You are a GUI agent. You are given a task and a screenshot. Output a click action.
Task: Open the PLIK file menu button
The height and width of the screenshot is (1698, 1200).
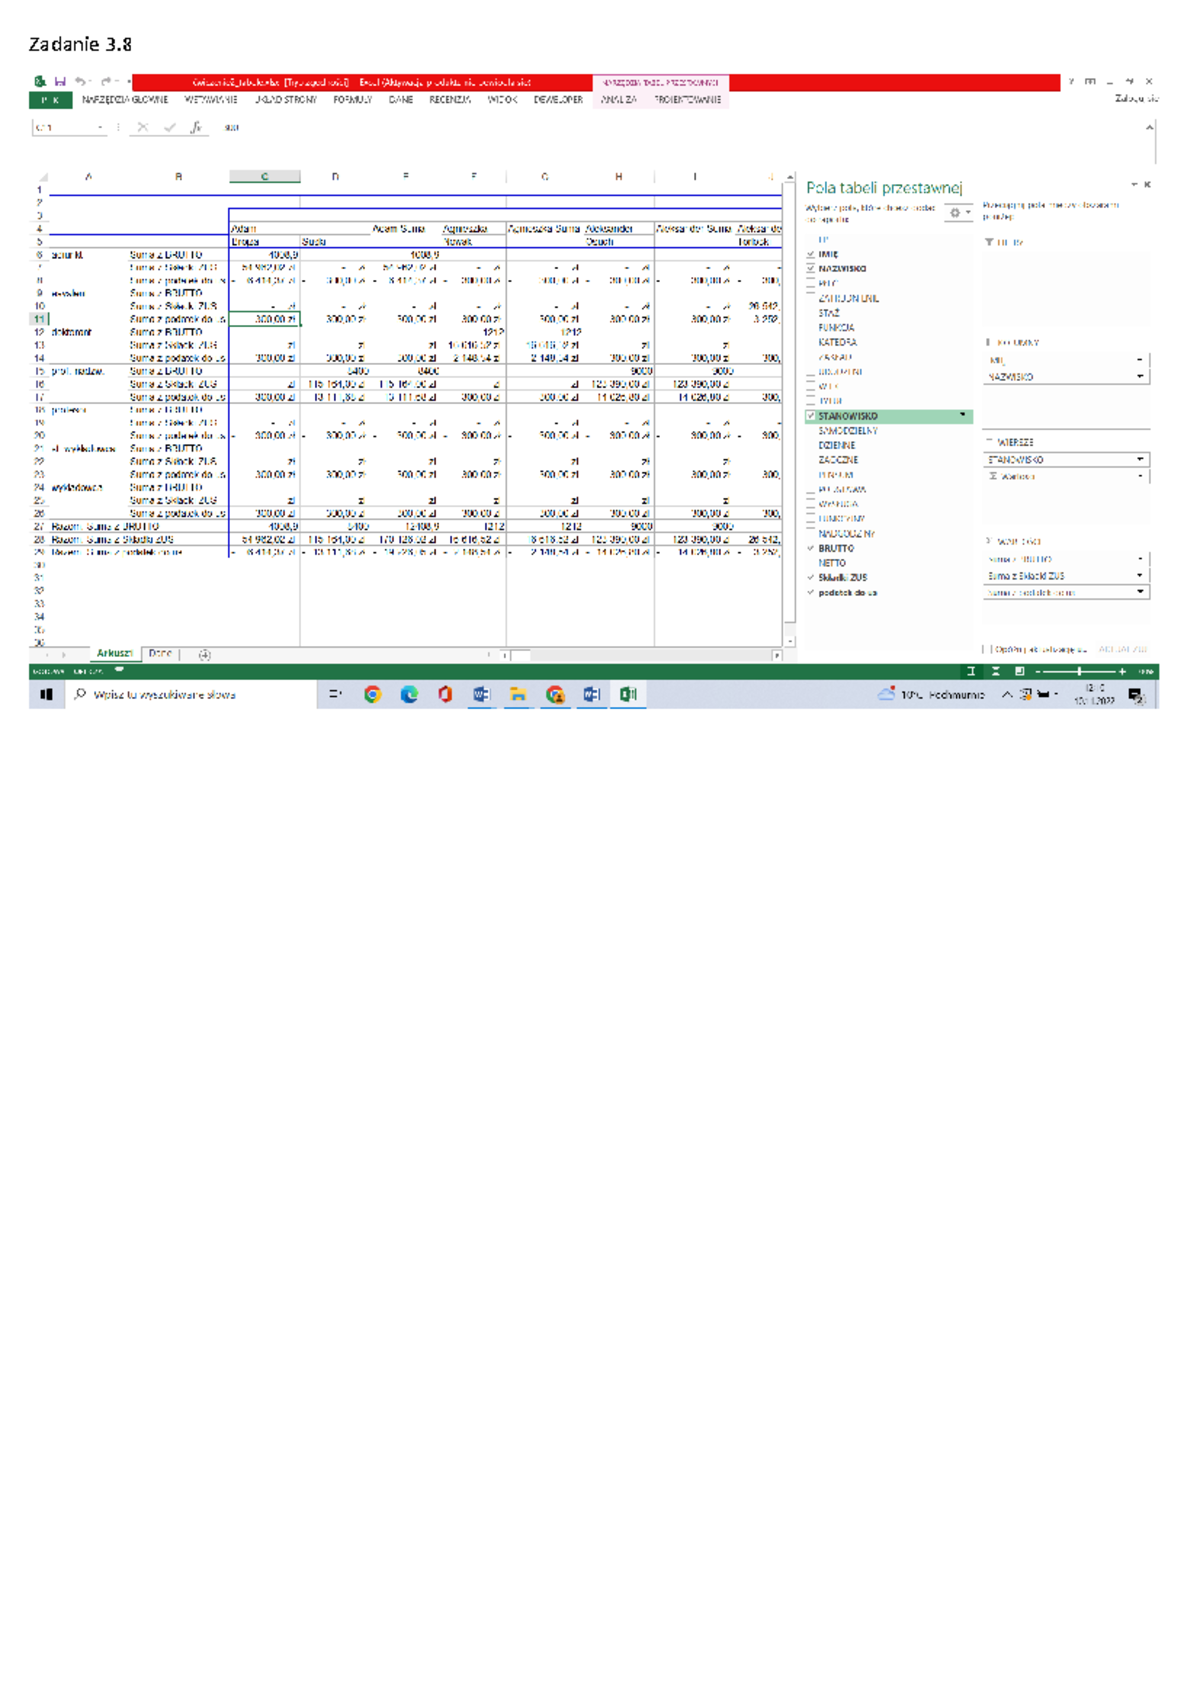(50, 100)
